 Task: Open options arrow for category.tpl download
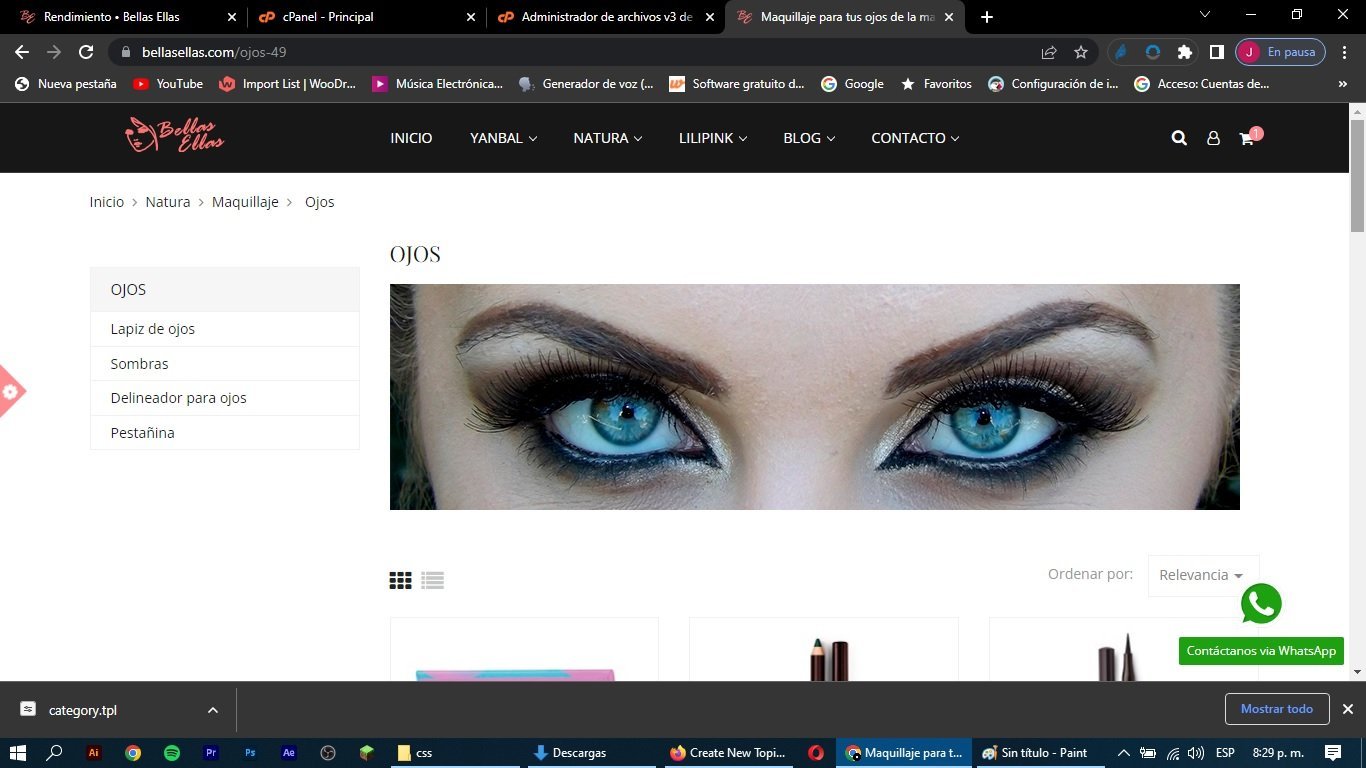tap(212, 710)
